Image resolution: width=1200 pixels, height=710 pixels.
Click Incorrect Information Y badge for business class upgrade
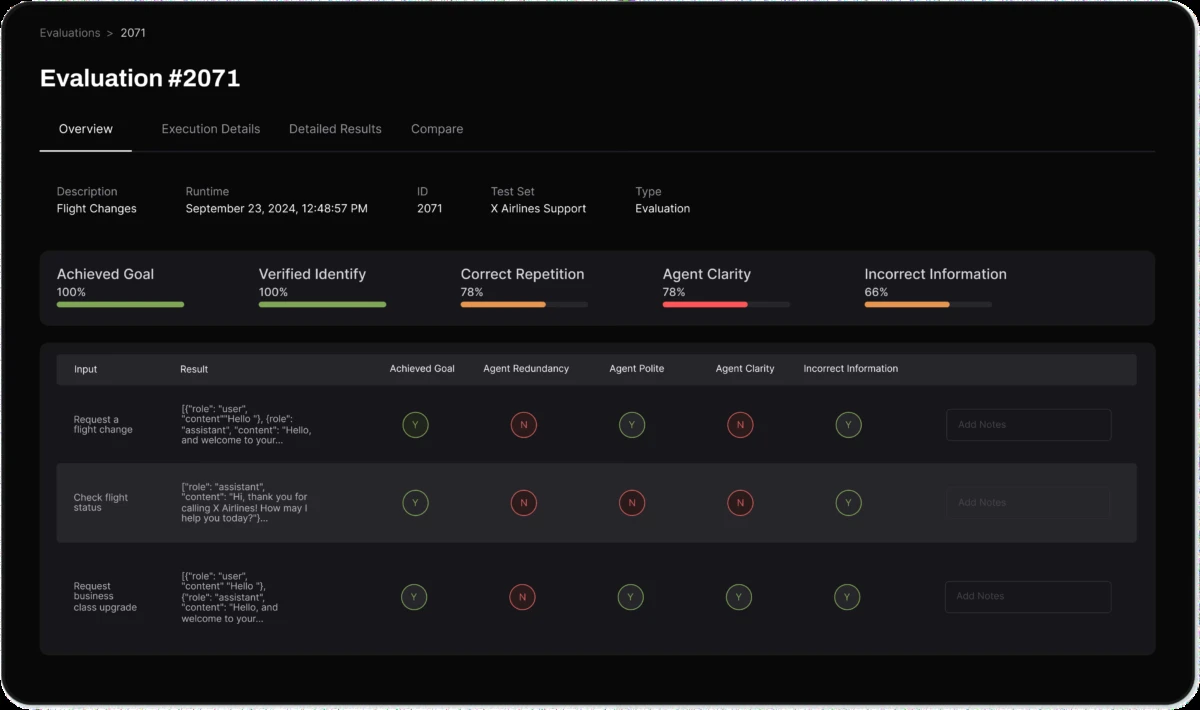click(847, 598)
